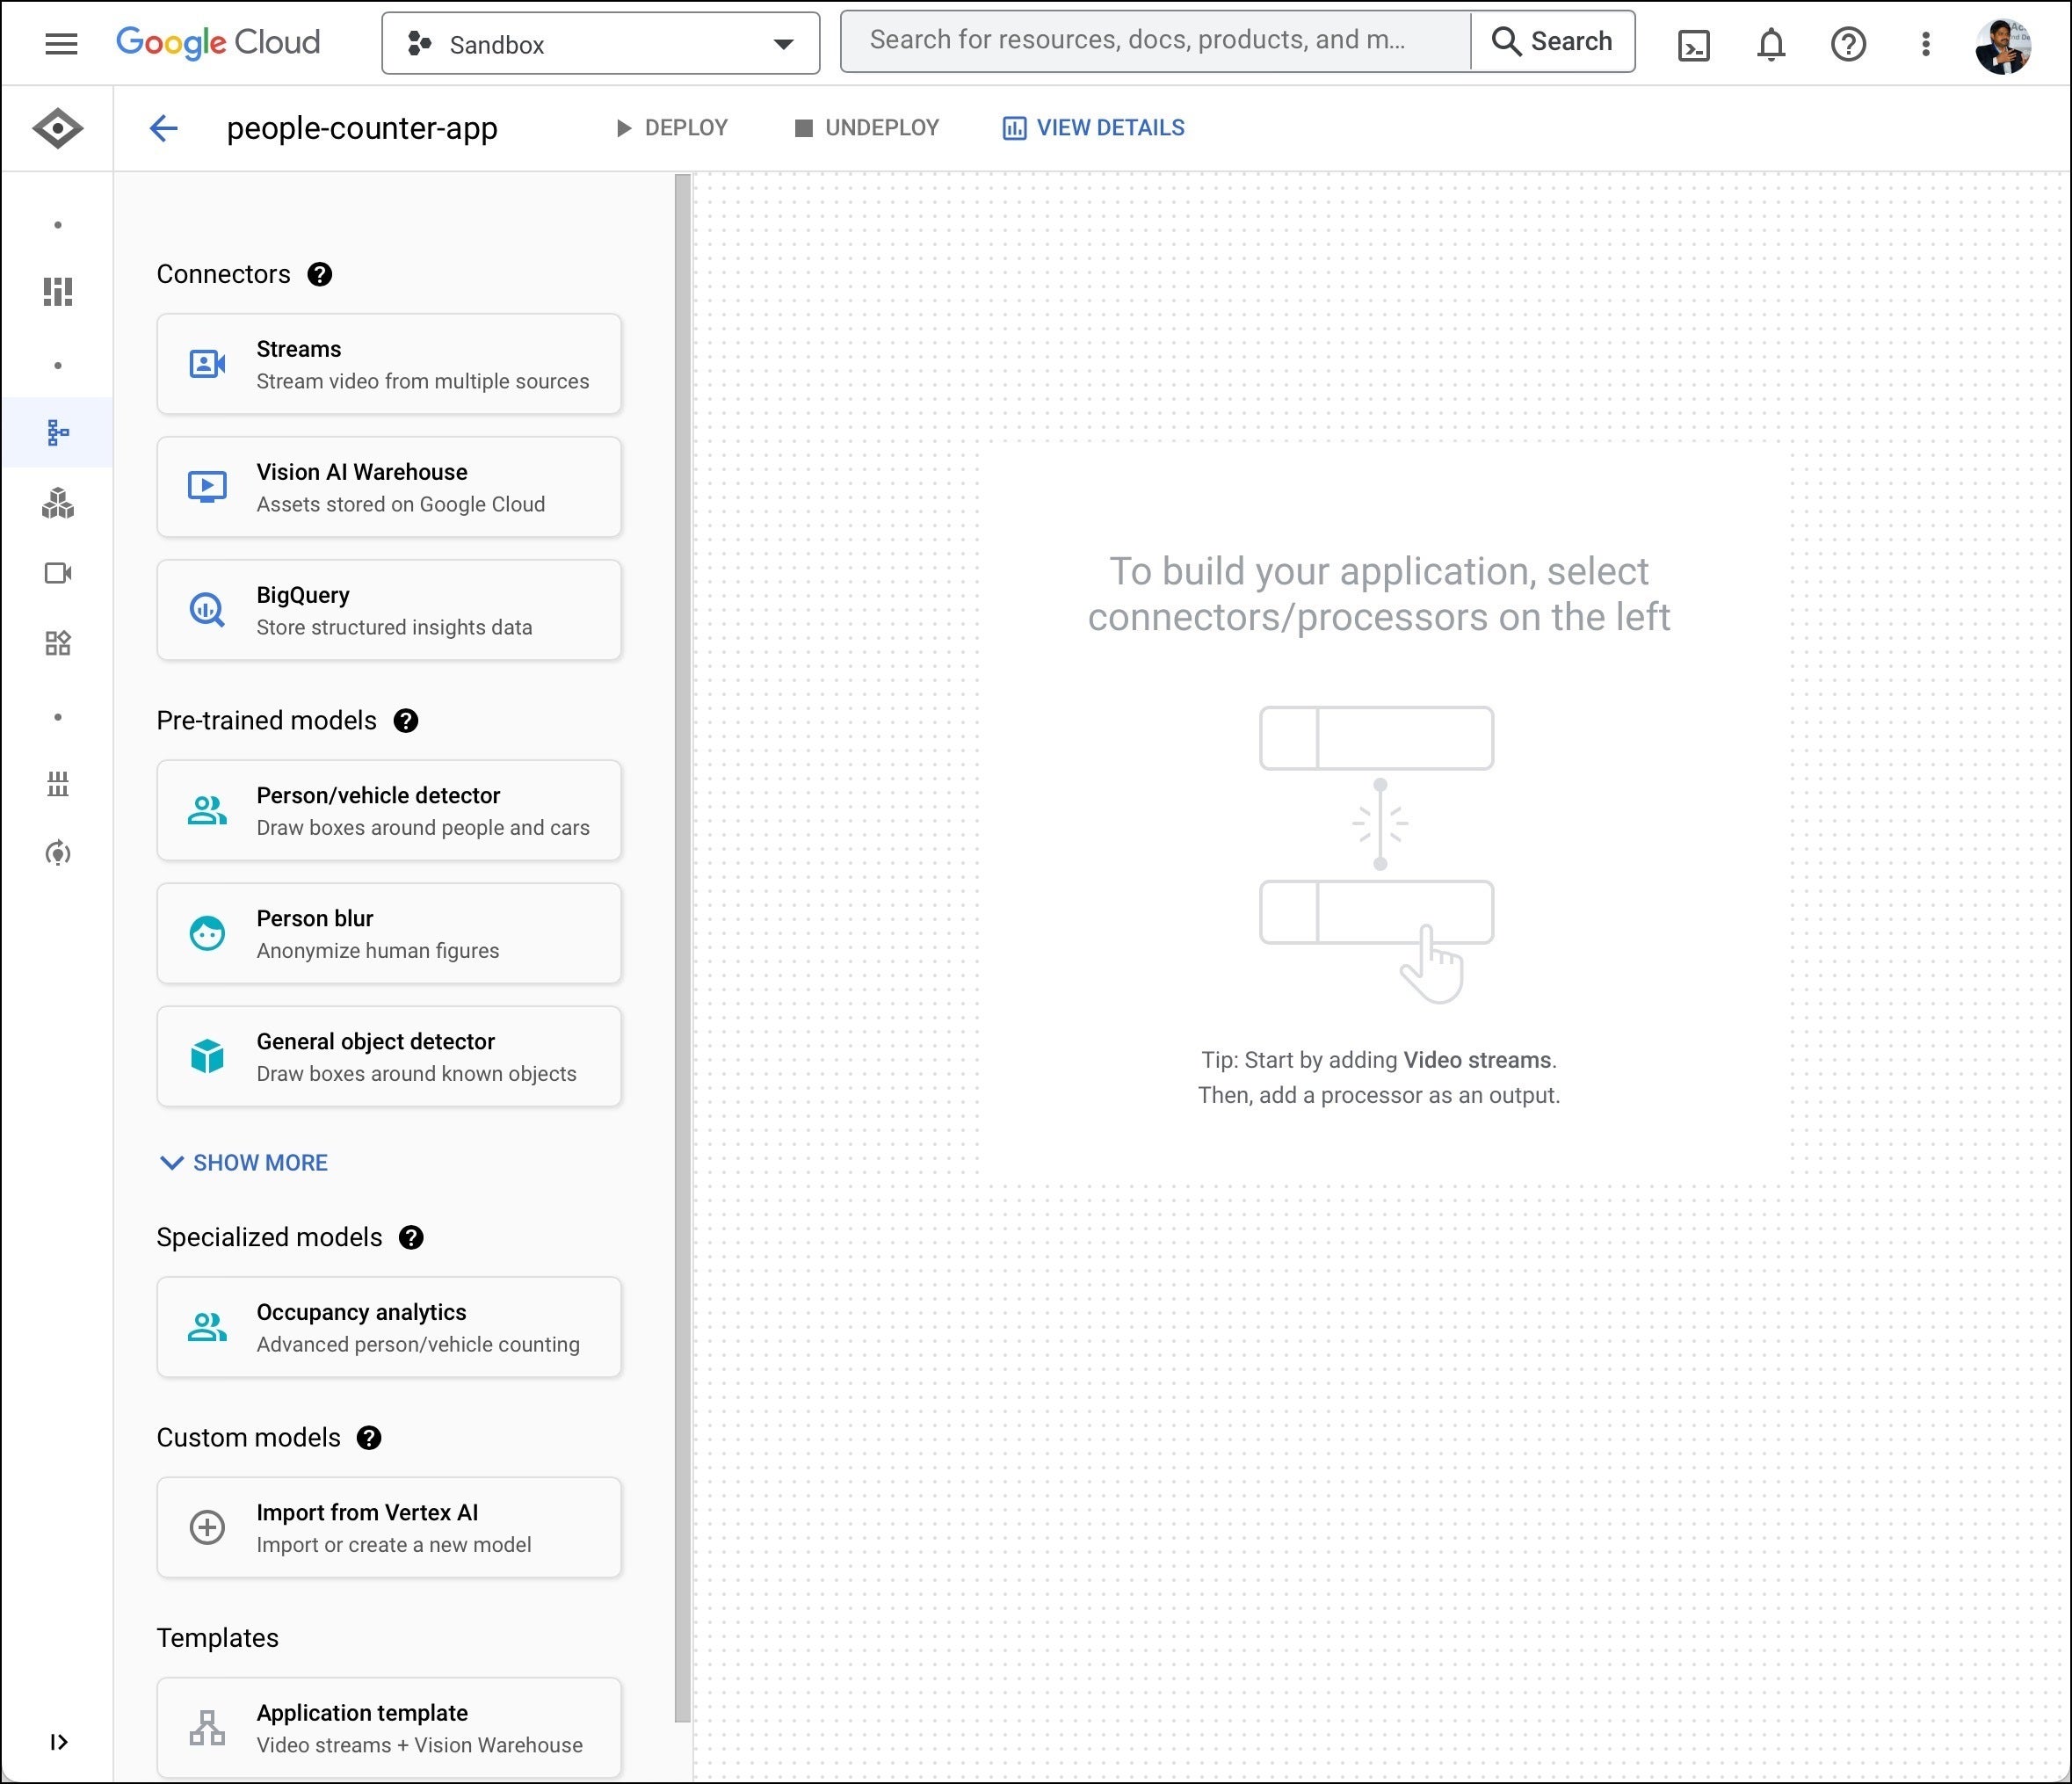2072x1784 pixels.
Task: Click the left panel vertical scrollbar
Action: (683, 948)
